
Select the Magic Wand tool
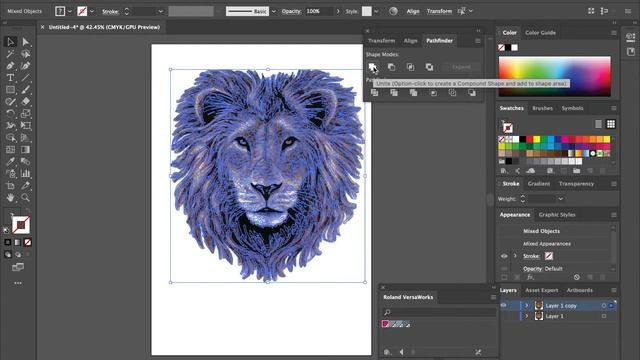pos(10,54)
